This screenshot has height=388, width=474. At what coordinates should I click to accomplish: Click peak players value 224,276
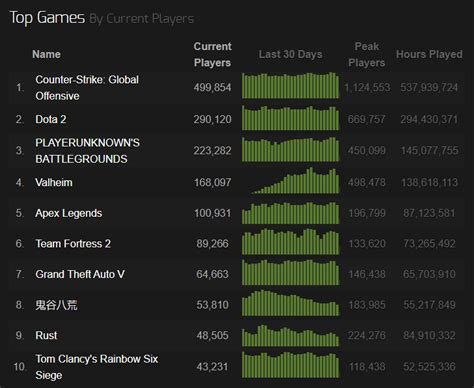tap(367, 335)
